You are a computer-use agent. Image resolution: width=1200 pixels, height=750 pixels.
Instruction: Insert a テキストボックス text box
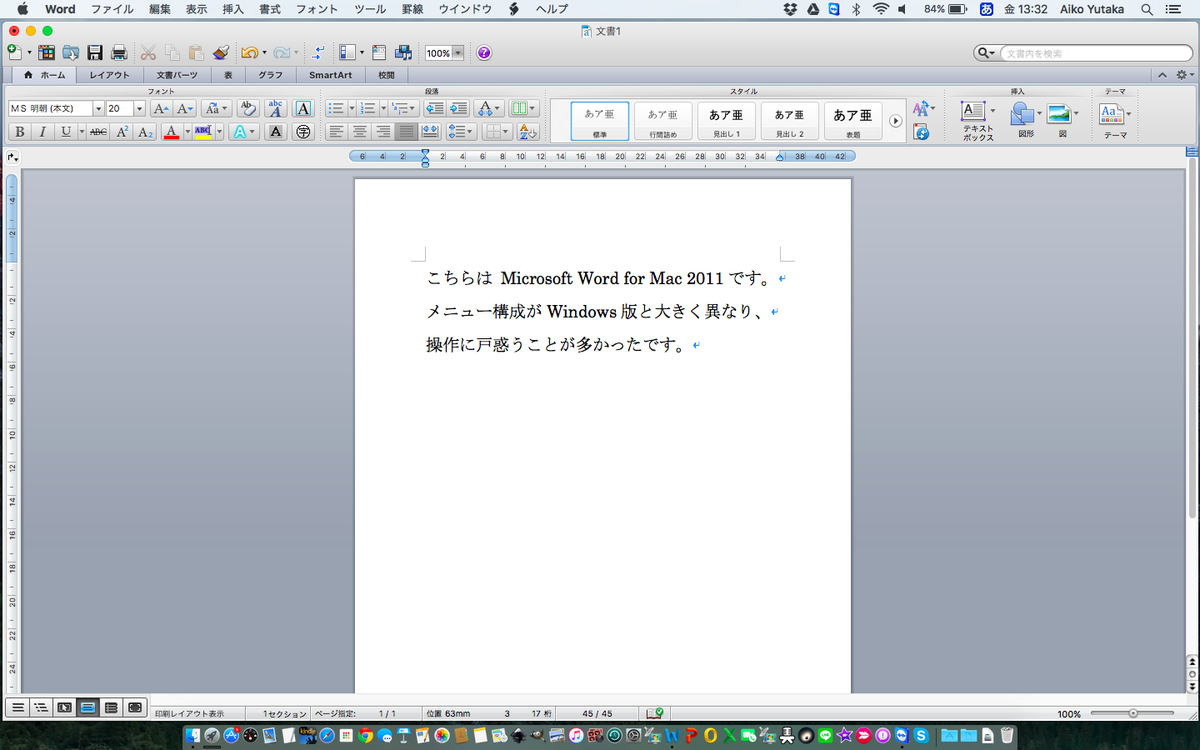978,120
